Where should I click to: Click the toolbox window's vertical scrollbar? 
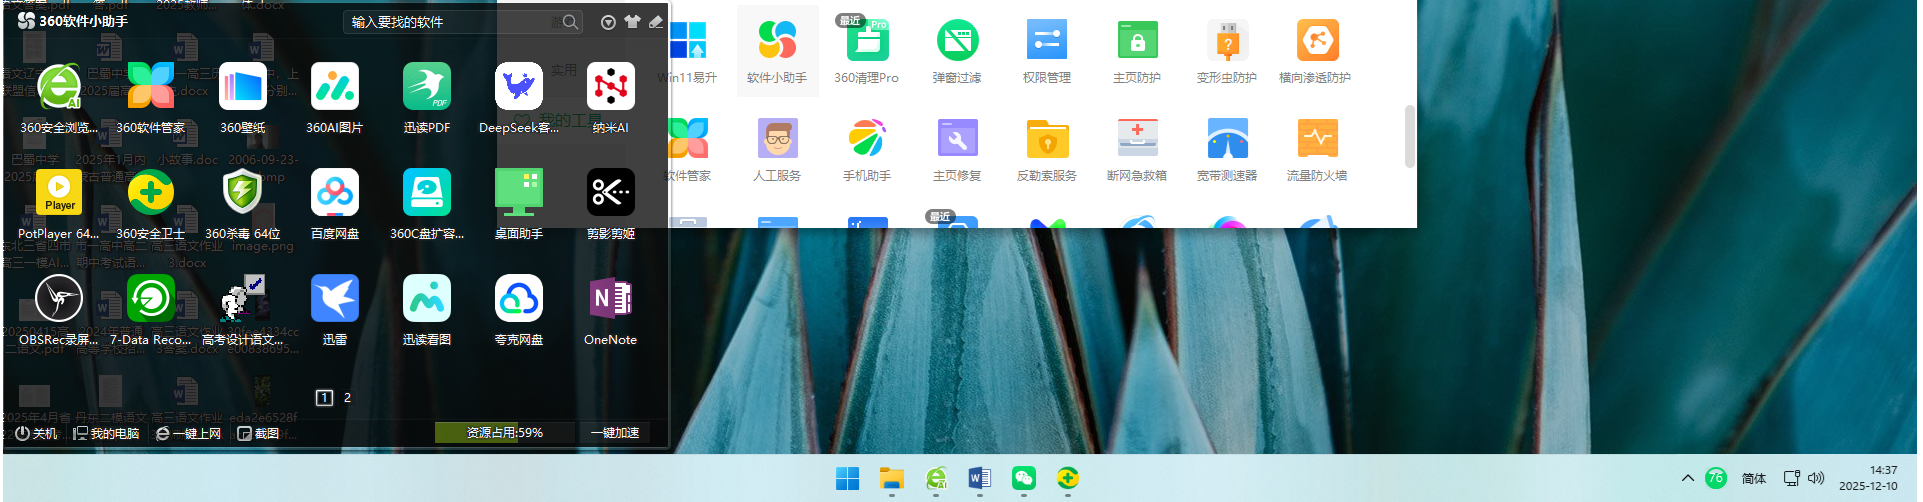point(1410,137)
